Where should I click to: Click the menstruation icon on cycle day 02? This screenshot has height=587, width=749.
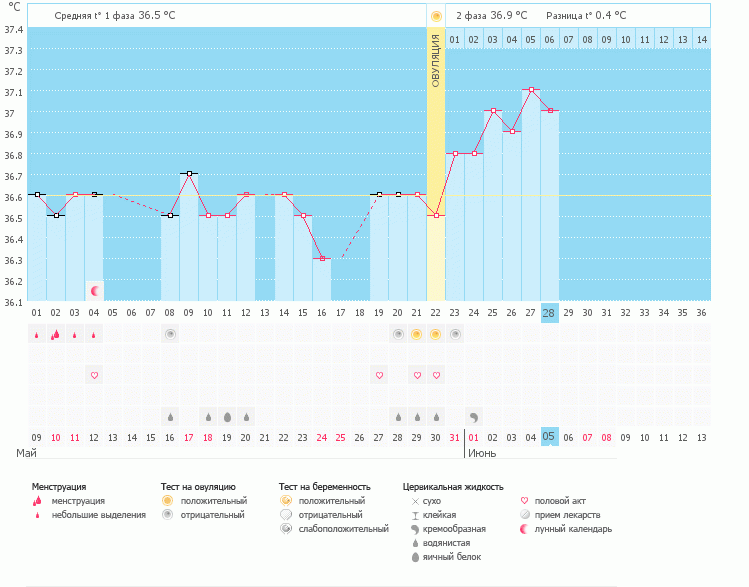coord(56,334)
